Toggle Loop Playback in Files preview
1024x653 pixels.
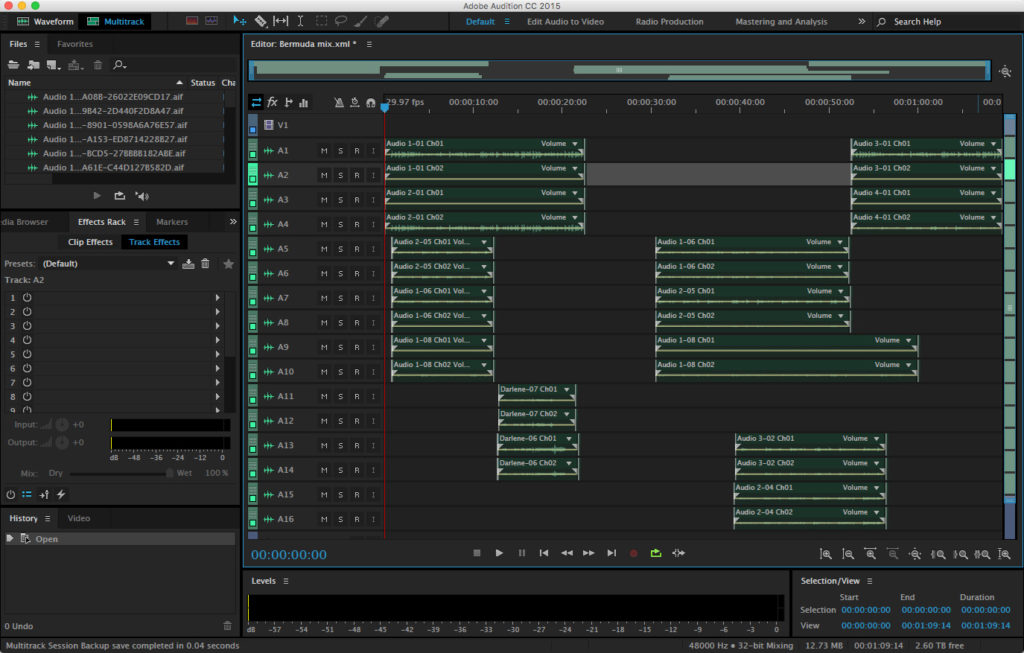[x=120, y=195]
